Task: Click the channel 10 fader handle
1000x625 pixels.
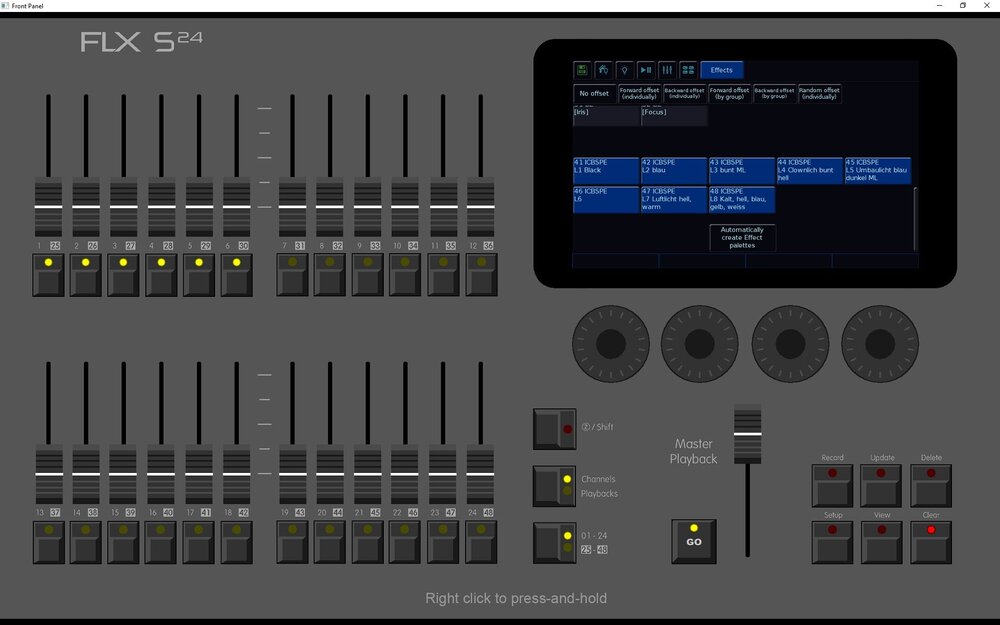Action: 405,207
